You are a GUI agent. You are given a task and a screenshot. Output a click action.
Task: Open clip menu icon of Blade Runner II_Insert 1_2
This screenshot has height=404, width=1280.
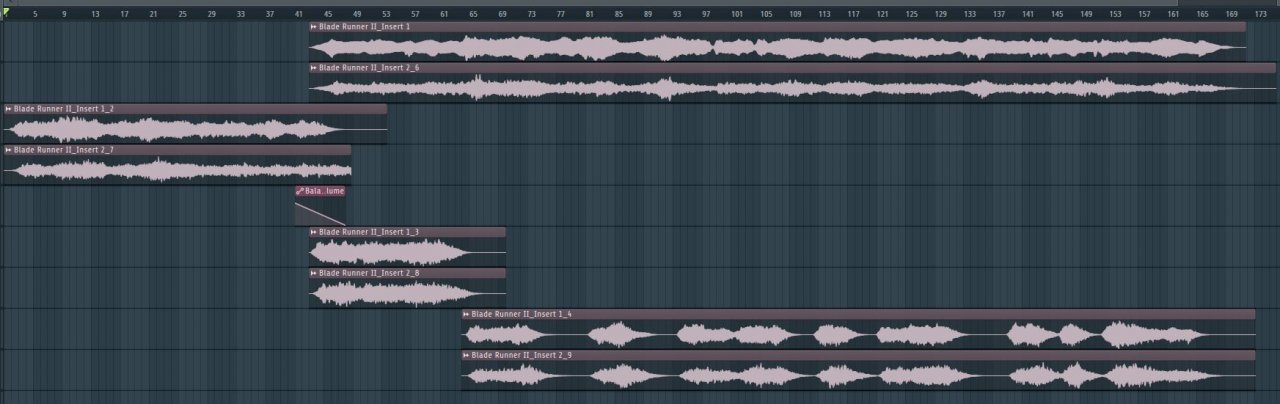click(x=9, y=108)
